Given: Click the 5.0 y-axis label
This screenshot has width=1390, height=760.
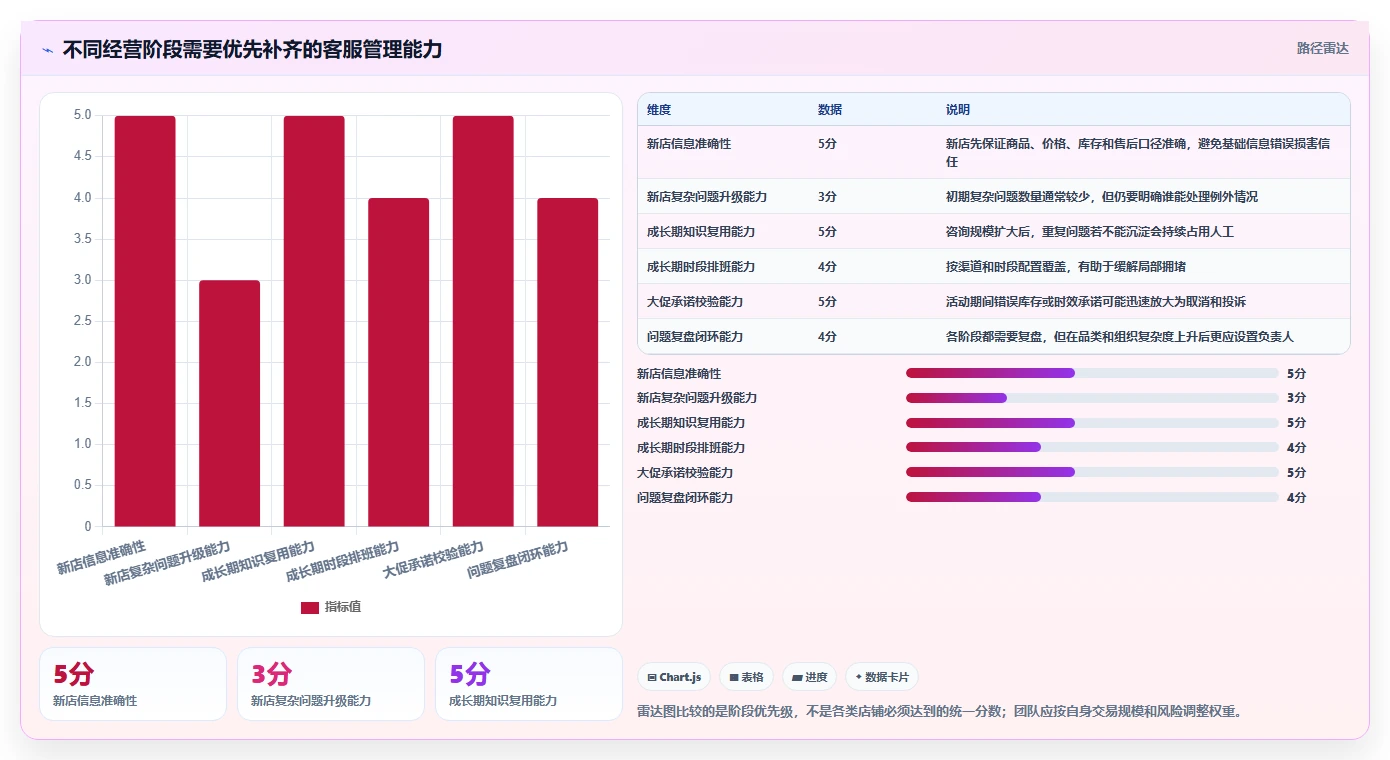Looking at the screenshot, I should click(x=82, y=115).
